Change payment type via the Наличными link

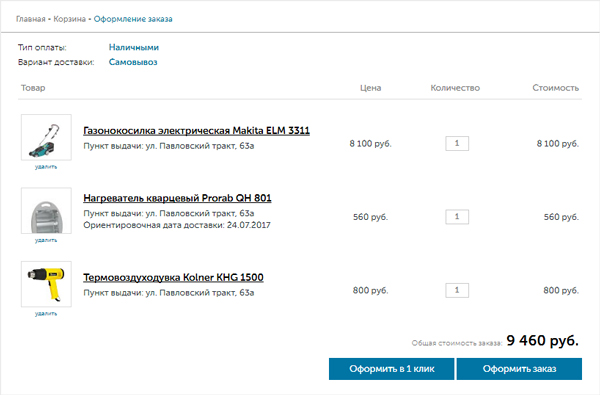(x=134, y=47)
